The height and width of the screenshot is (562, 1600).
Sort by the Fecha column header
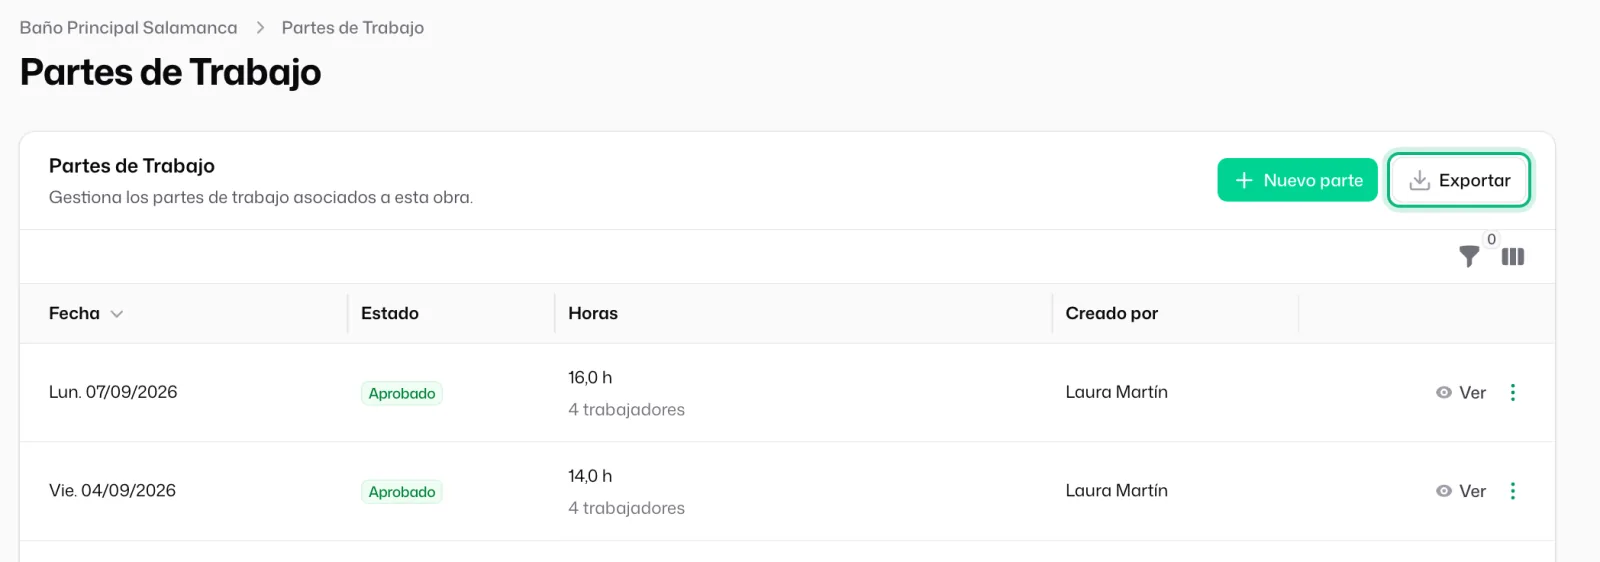pyautogui.click(x=74, y=313)
